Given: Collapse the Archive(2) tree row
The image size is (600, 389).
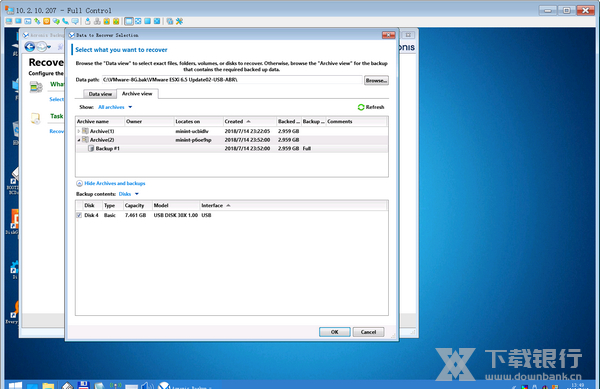Looking at the screenshot, I should click(x=79, y=140).
